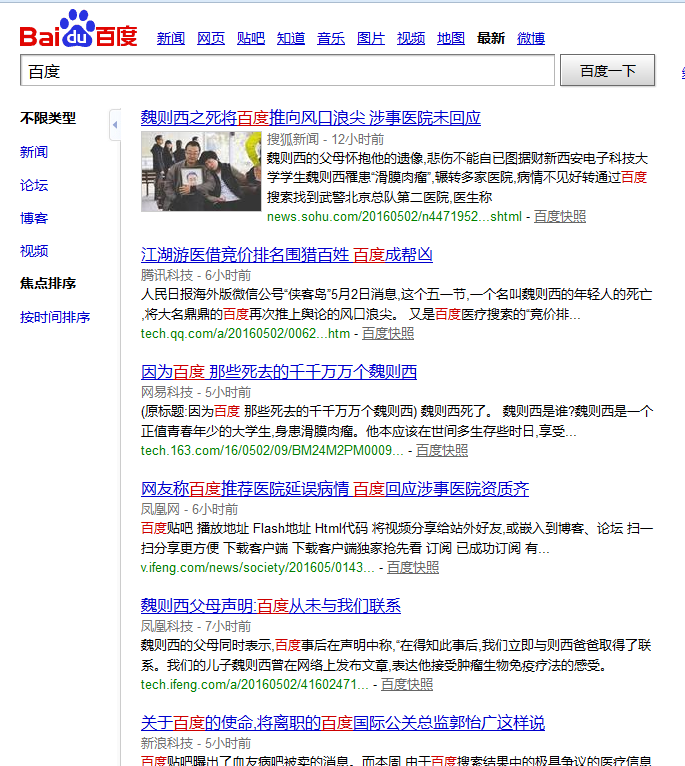The height and width of the screenshot is (766, 685).
Task: Open headline 魏则西之死将百度推向风口浪尖
Action: [311, 118]
